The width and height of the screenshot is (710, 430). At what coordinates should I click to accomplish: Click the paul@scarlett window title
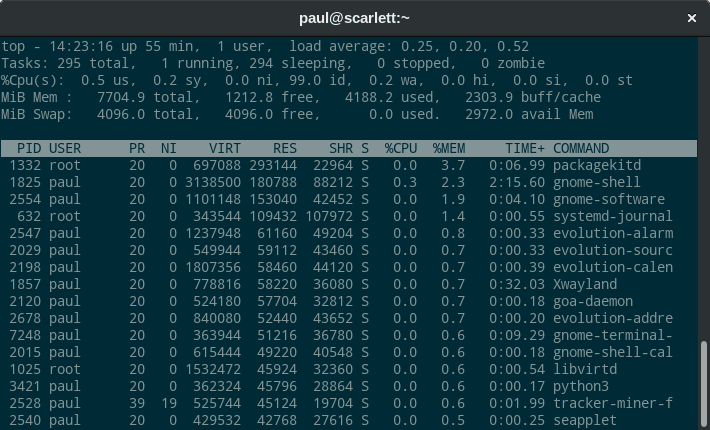point(354,18)
